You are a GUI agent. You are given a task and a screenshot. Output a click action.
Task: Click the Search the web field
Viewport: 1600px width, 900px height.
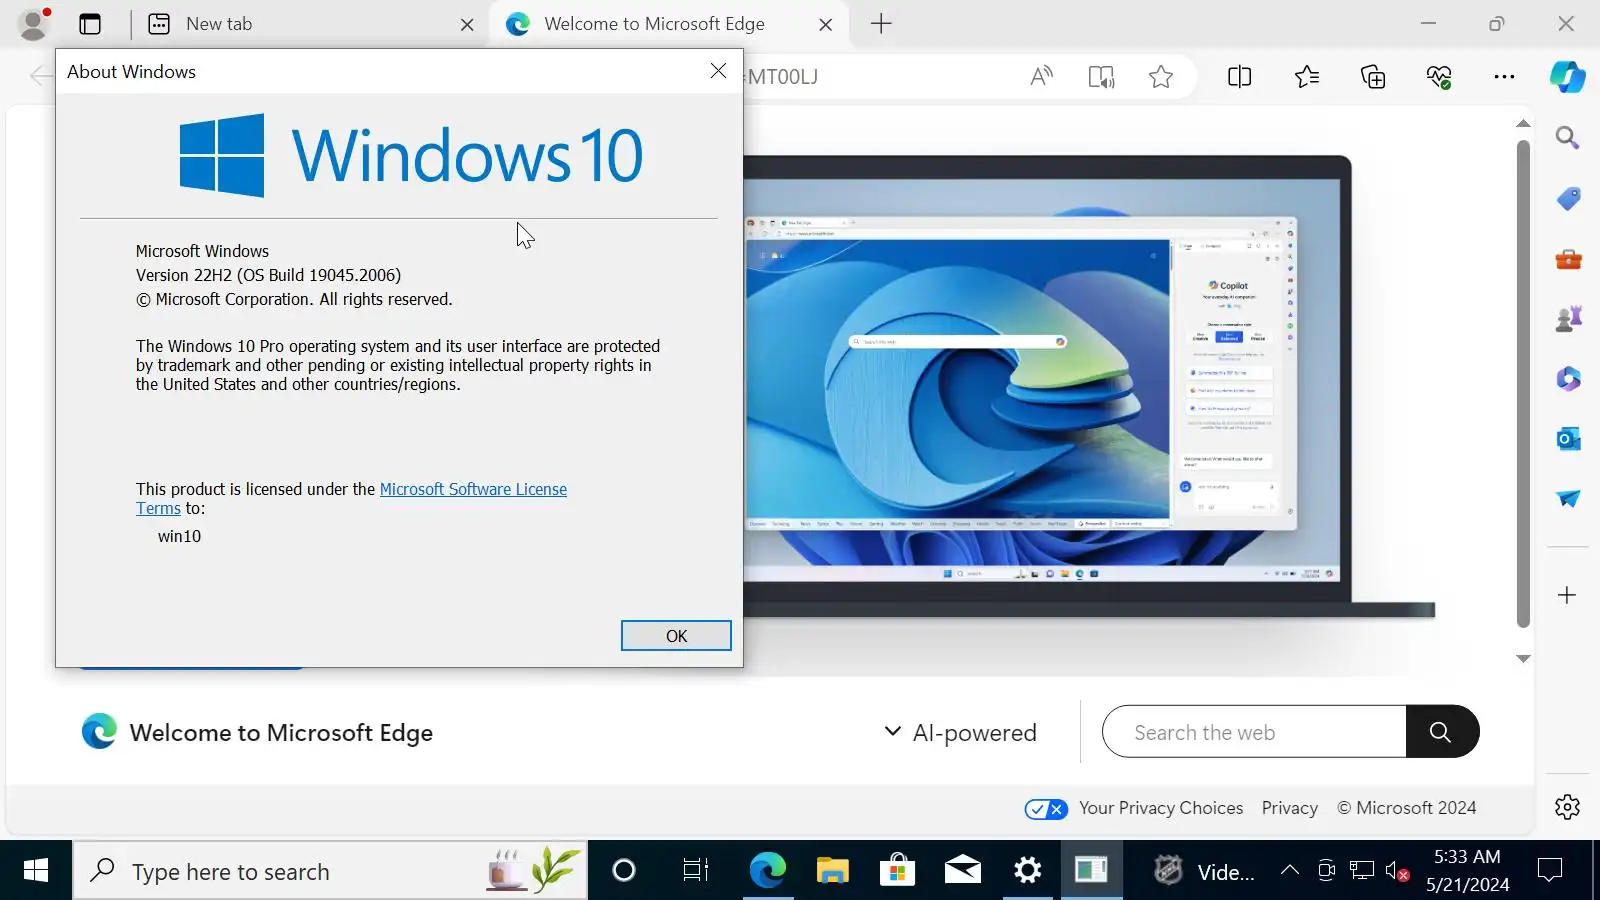click(x=1254, y=732)
